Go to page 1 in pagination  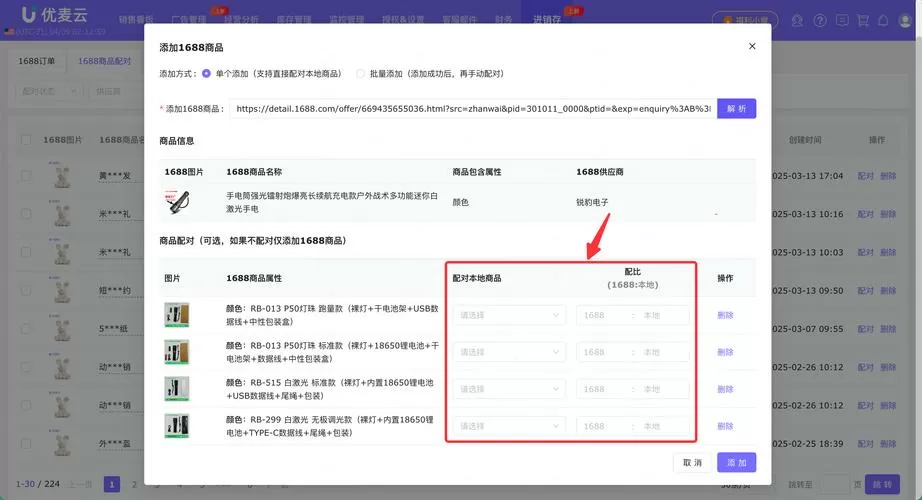[x=112, y=484]
